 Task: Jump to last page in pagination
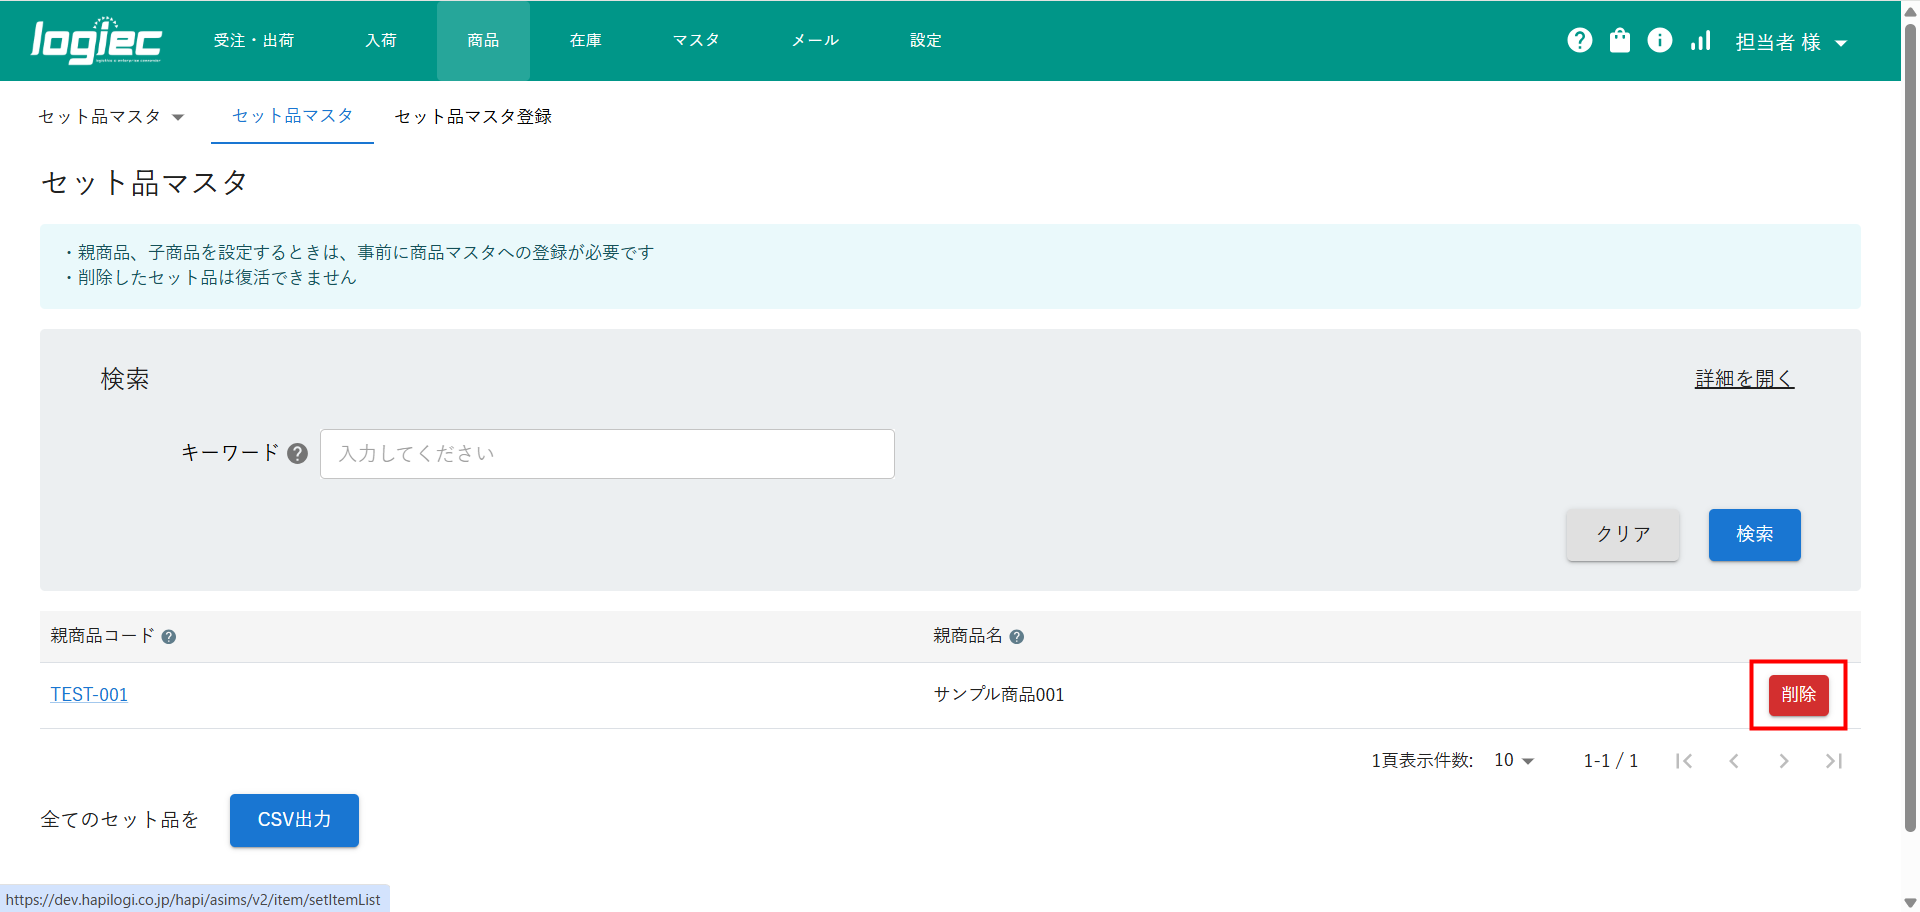pos(1833,761)
